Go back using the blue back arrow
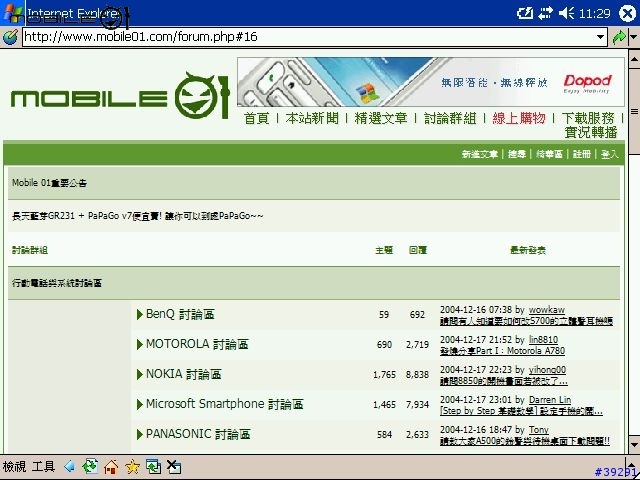This screenshot has width=640, height=480. pos(69,466)
